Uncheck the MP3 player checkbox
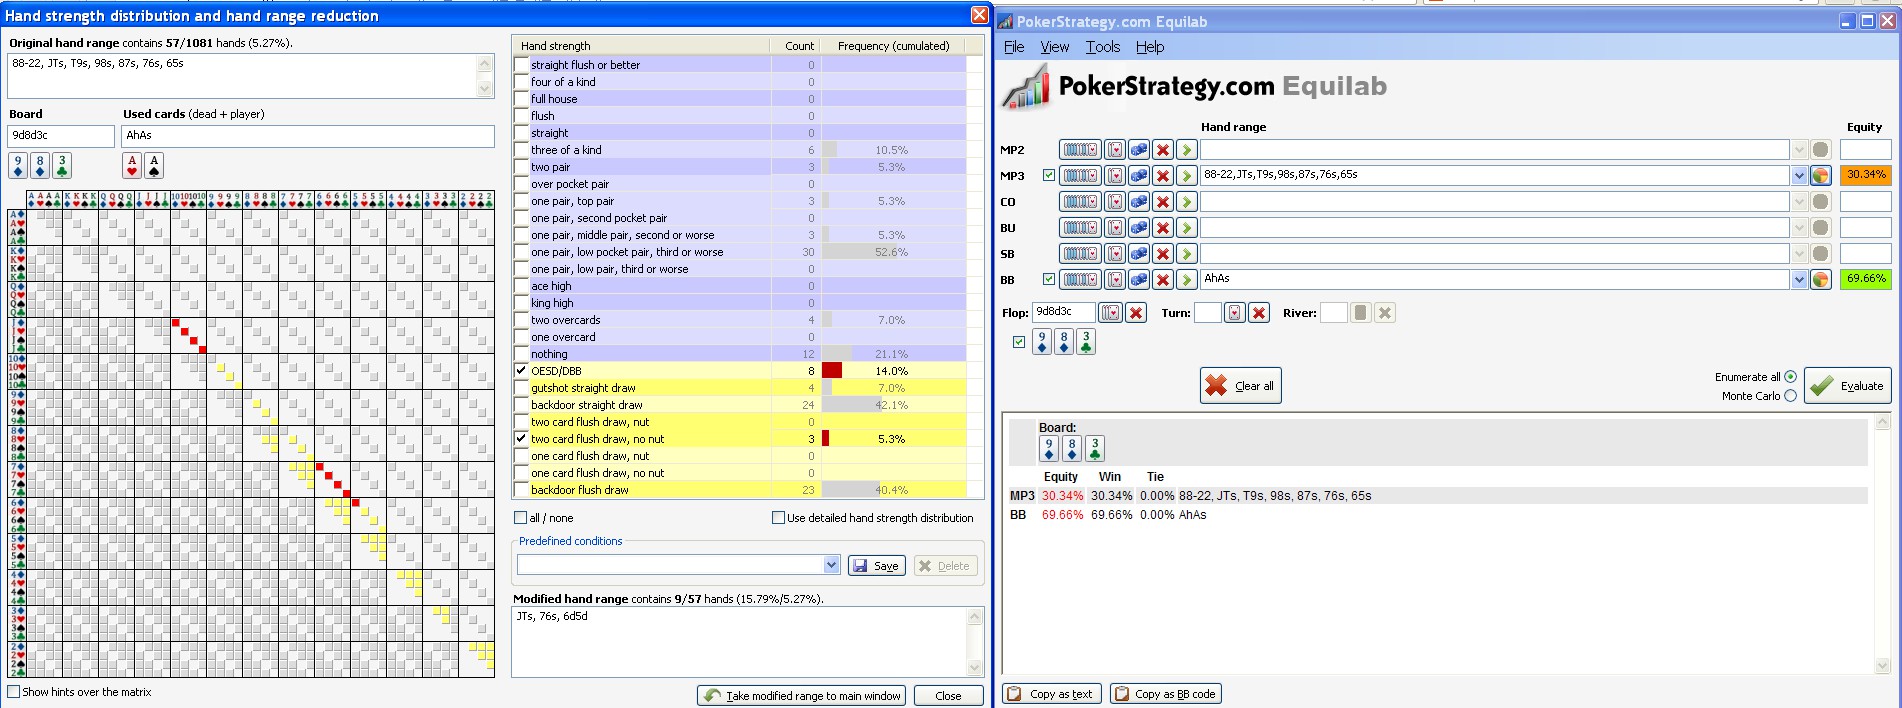1902x708 pixels. [x=1049, y=175]
